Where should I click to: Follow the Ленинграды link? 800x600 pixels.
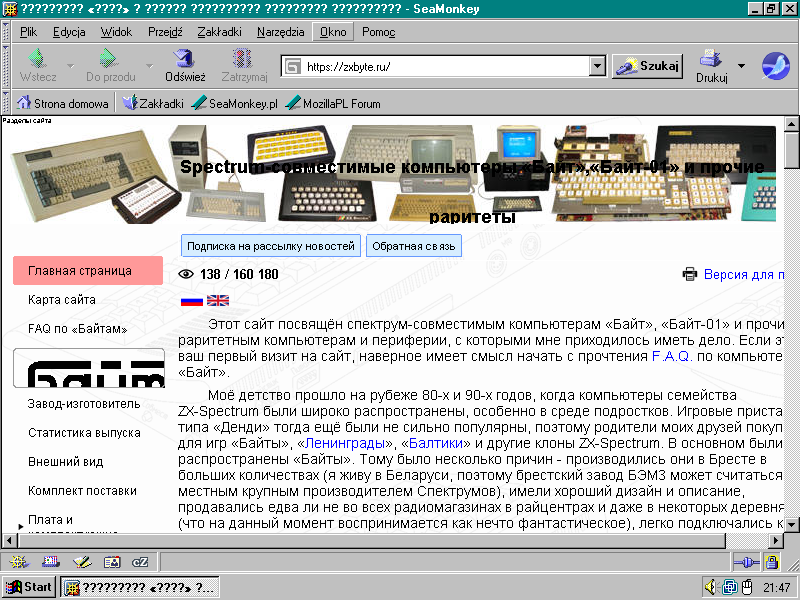345,443
